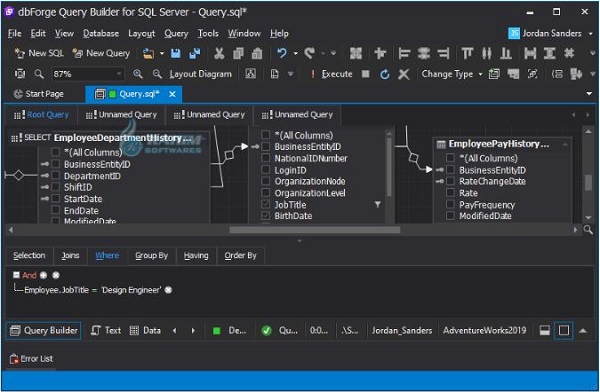The height and width of the screenshot is (392, 600).
Task: Click the Stop execution square icon
Action: click(x=366, y=74)
